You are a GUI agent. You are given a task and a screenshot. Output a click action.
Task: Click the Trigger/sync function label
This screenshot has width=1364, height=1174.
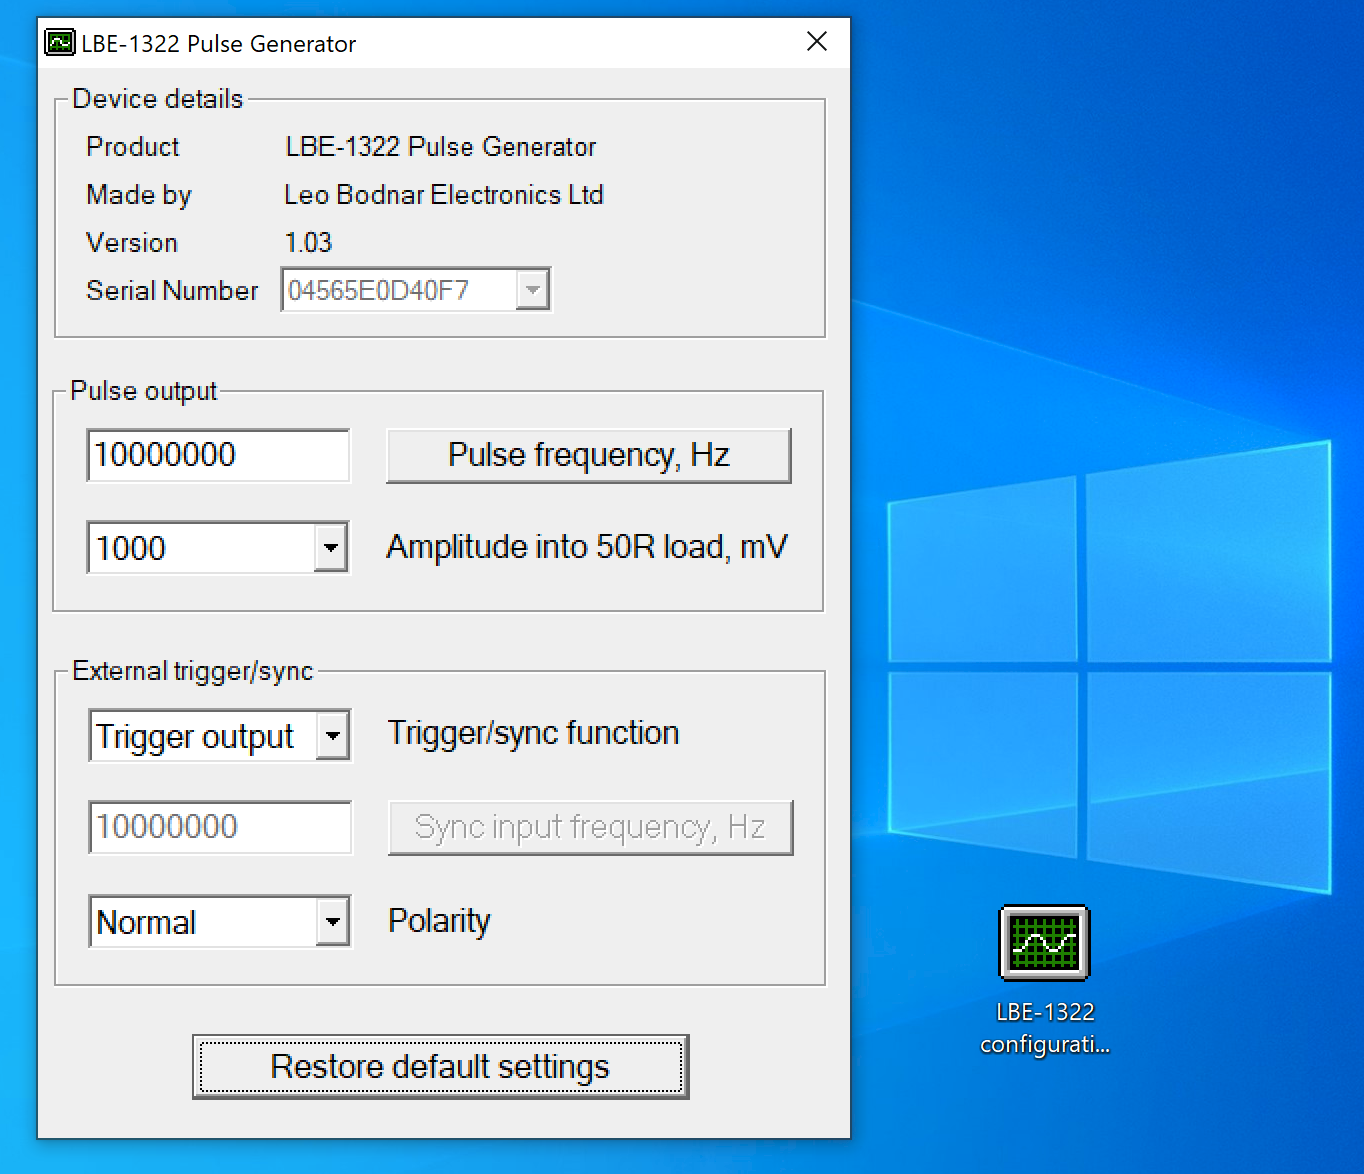[x=533, y=733]
